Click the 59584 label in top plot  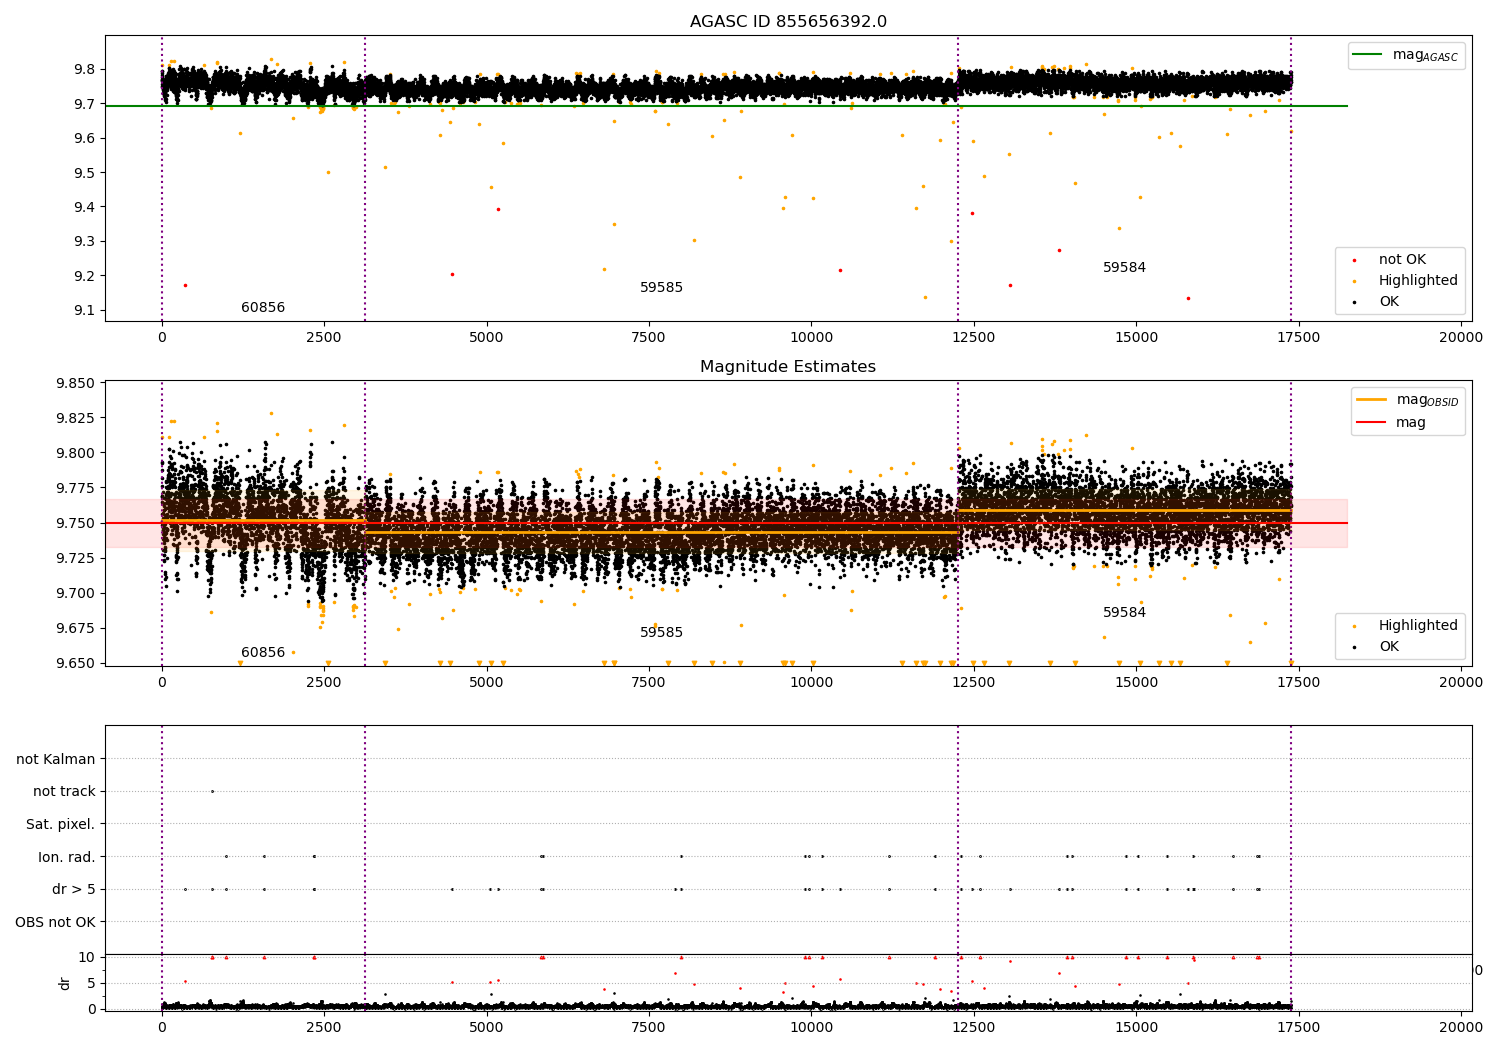point(1124,268)
